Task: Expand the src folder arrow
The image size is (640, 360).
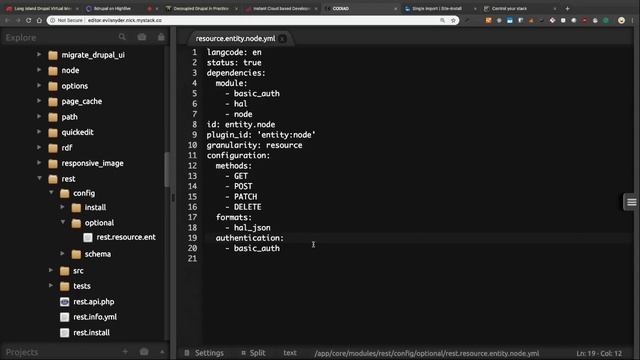Action: (51, 270)
